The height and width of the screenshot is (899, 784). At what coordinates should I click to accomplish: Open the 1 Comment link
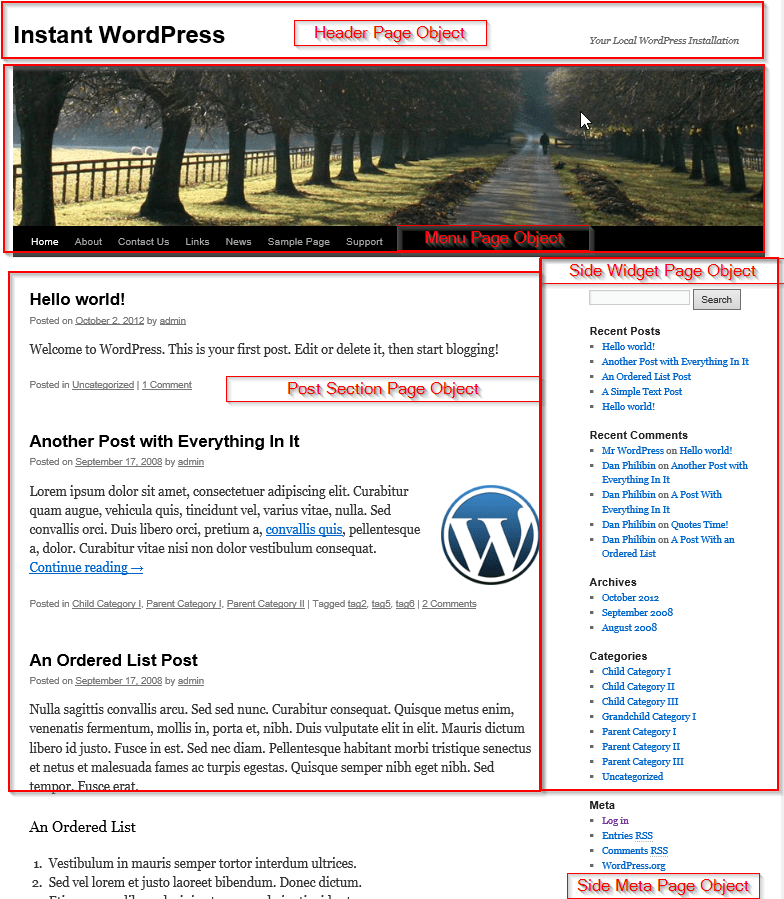pyautogui.click(x=167, y=385)
